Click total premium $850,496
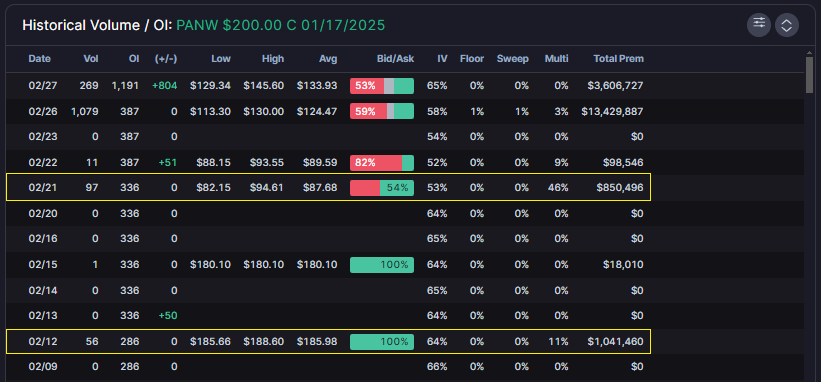The width and height of the screenshot is (821, 382). (620, 188)
